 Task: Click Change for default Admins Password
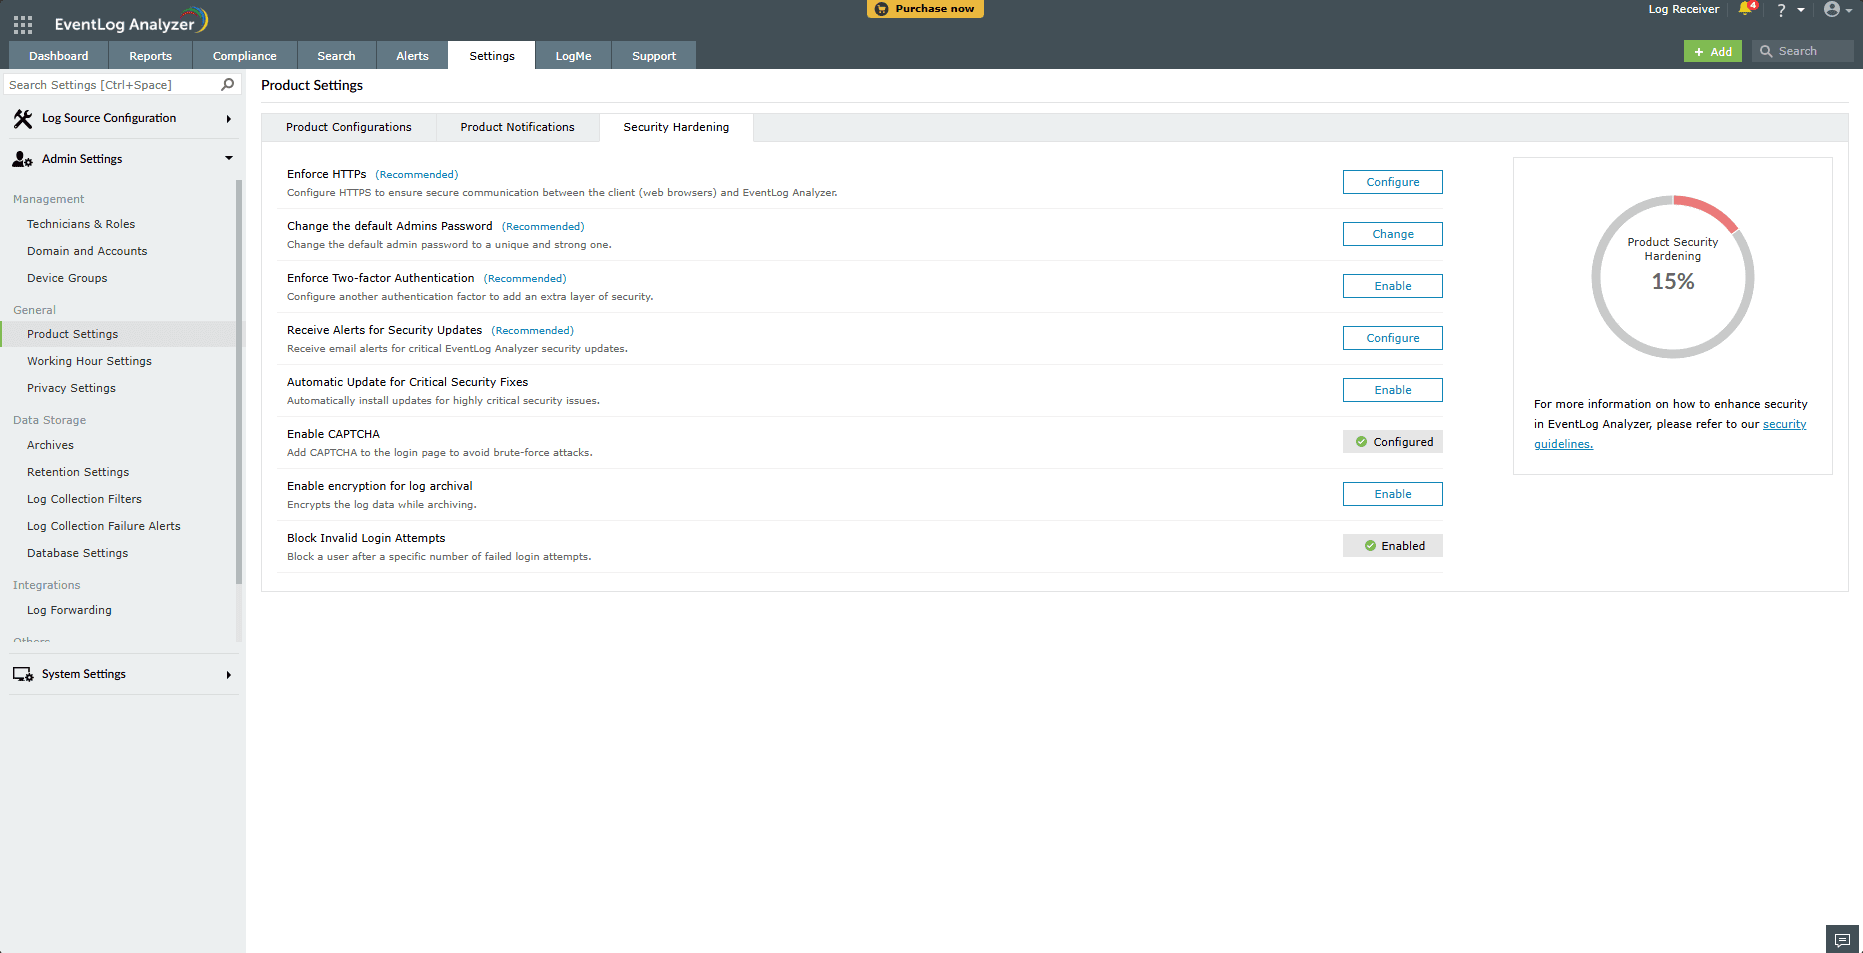(x=1393, y=234)
